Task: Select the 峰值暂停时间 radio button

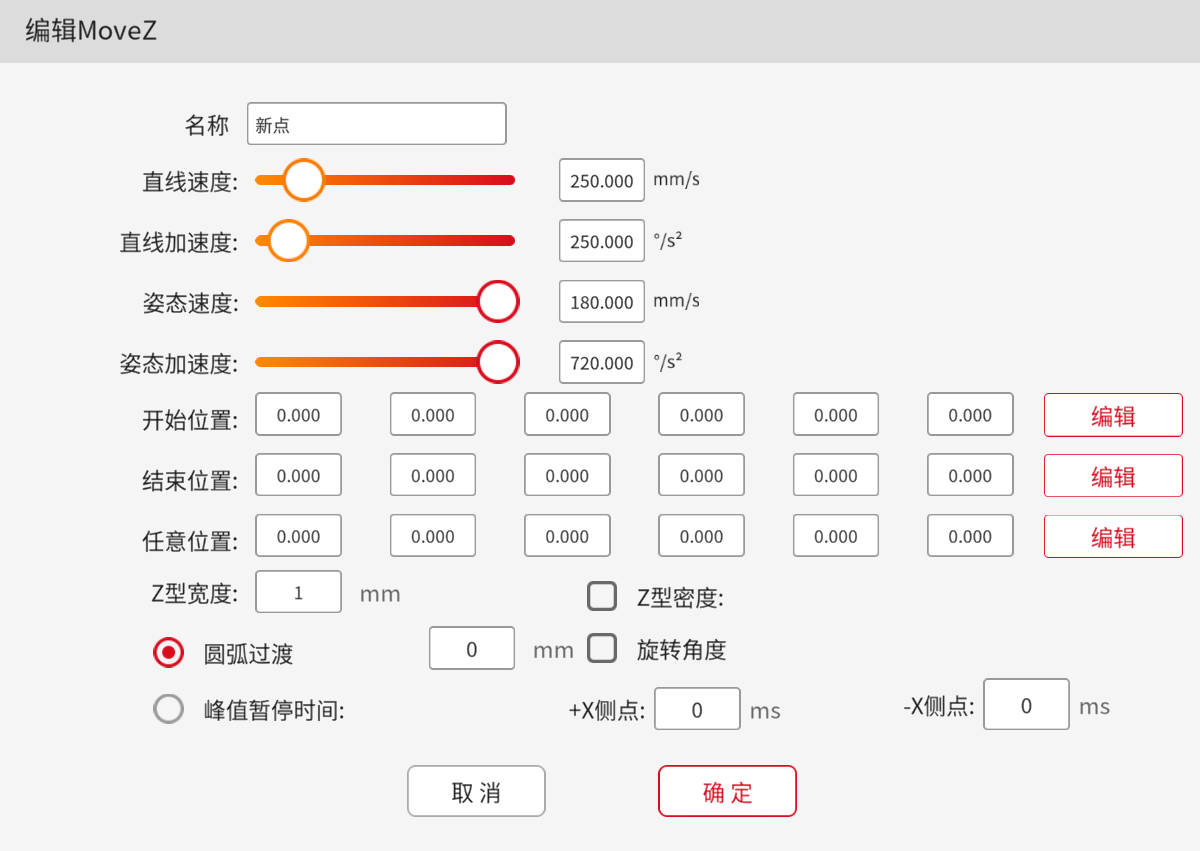Action: click(x=168, y=709)
